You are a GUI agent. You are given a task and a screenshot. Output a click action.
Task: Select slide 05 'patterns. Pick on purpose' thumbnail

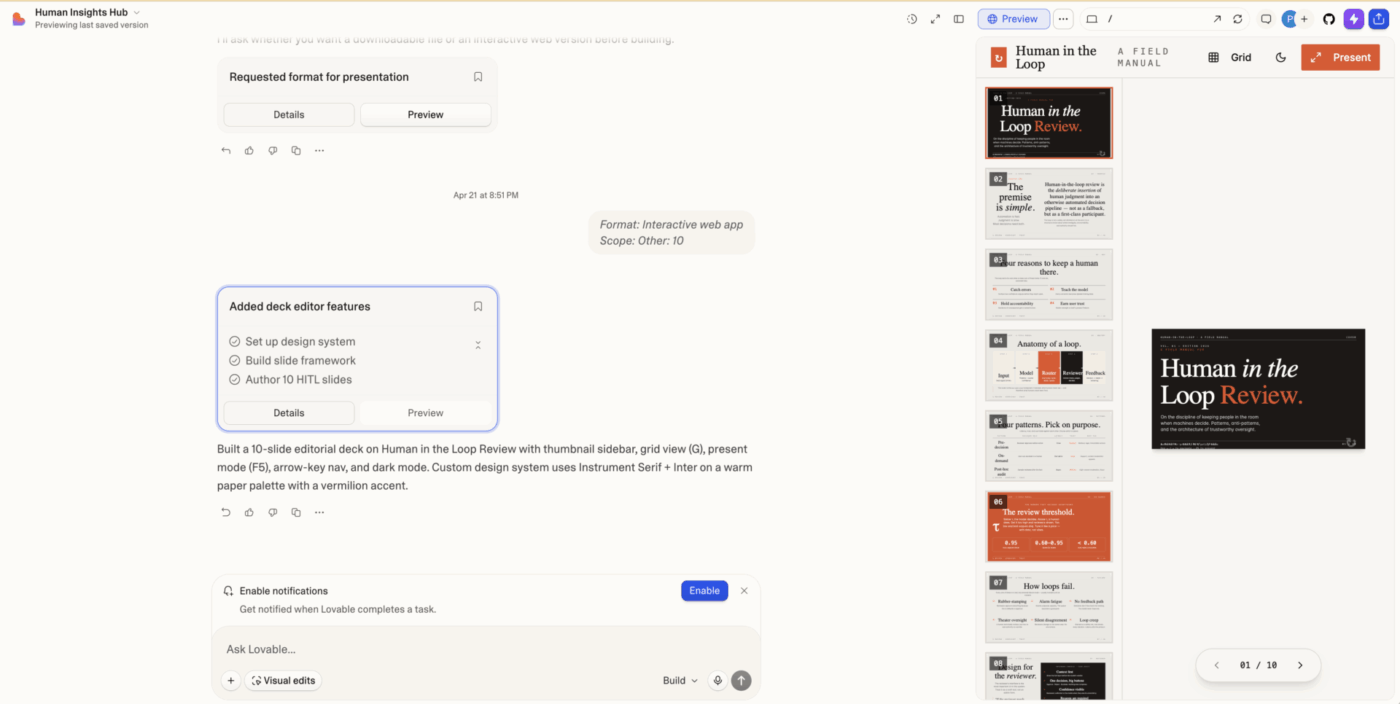(x=1049, y=446)
